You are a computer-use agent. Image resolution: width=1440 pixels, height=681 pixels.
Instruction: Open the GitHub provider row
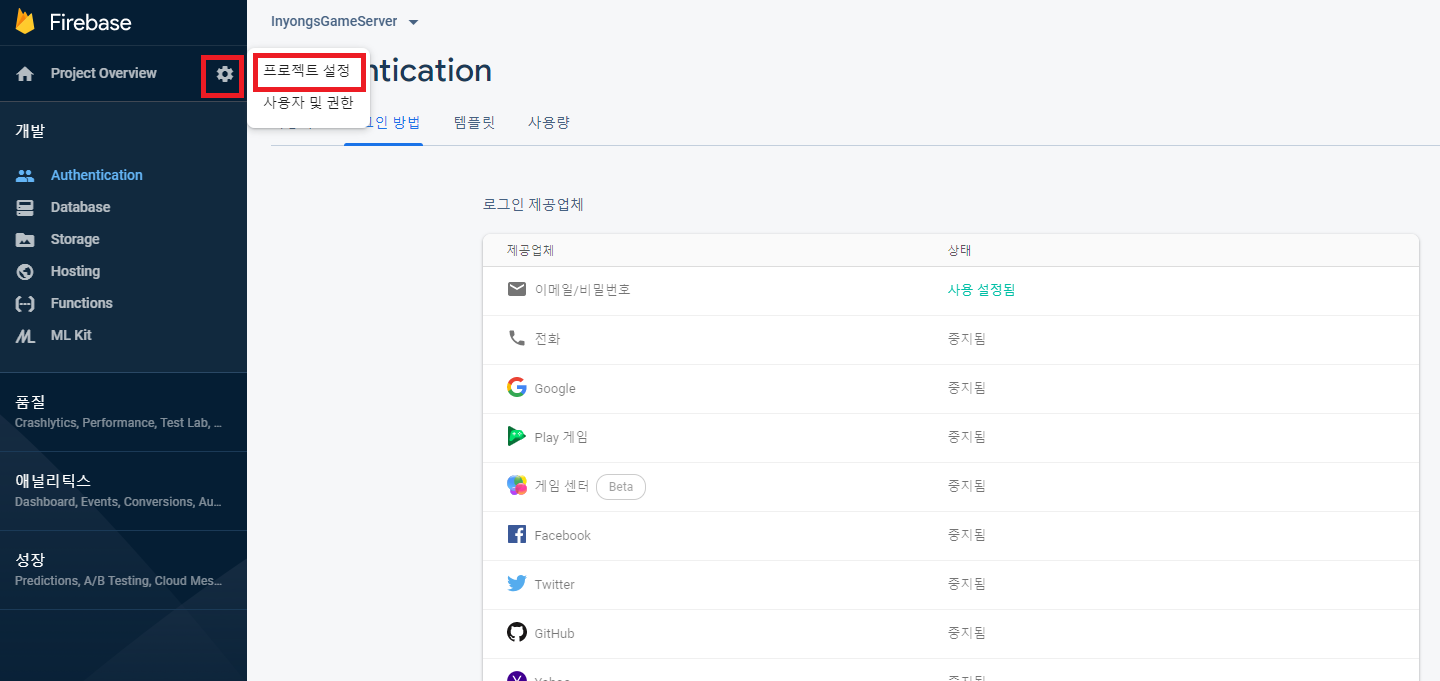coord(950,633)
